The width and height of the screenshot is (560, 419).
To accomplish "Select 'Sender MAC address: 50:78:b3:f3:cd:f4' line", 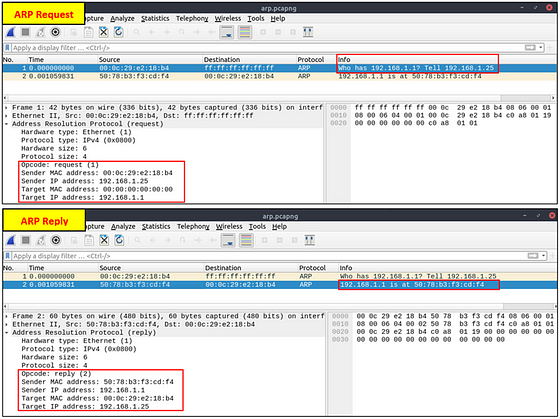I will pyautogui.click(x=98, y=382).
